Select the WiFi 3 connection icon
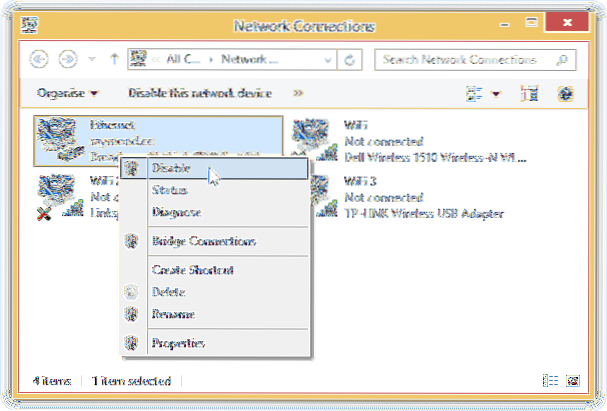The width and height of the screenshot is (607, 411). point(324,196)
